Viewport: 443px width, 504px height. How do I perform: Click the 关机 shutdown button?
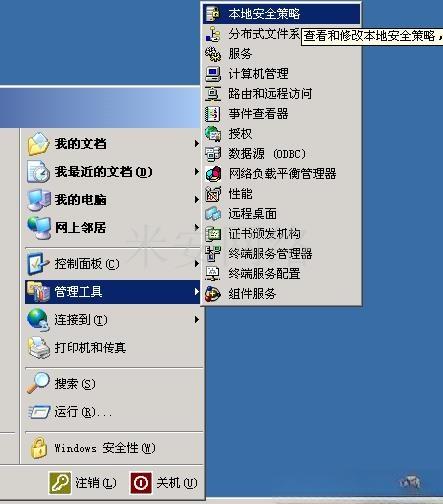(x=164, y=482)
